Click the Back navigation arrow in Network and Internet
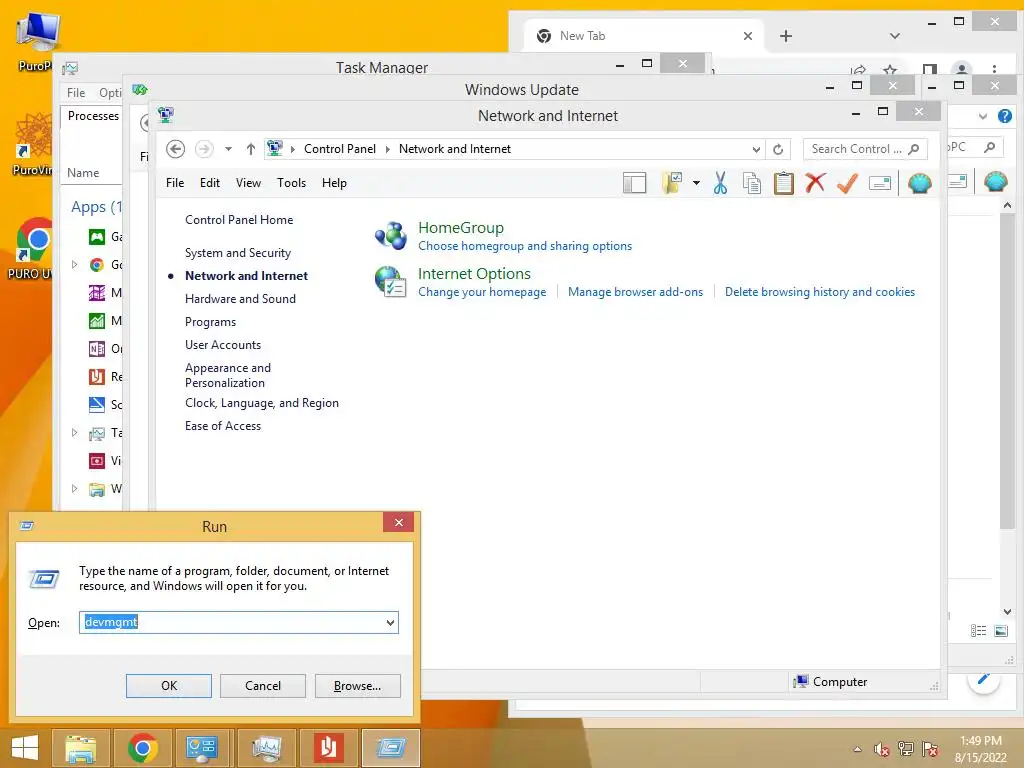 tap(175, 149)
